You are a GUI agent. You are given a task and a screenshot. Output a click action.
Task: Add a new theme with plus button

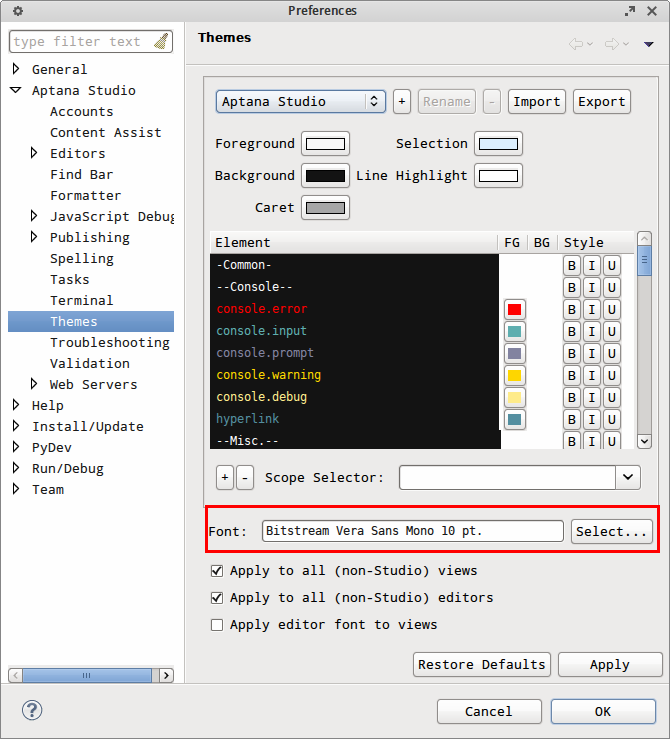click(x=402, y=101)
